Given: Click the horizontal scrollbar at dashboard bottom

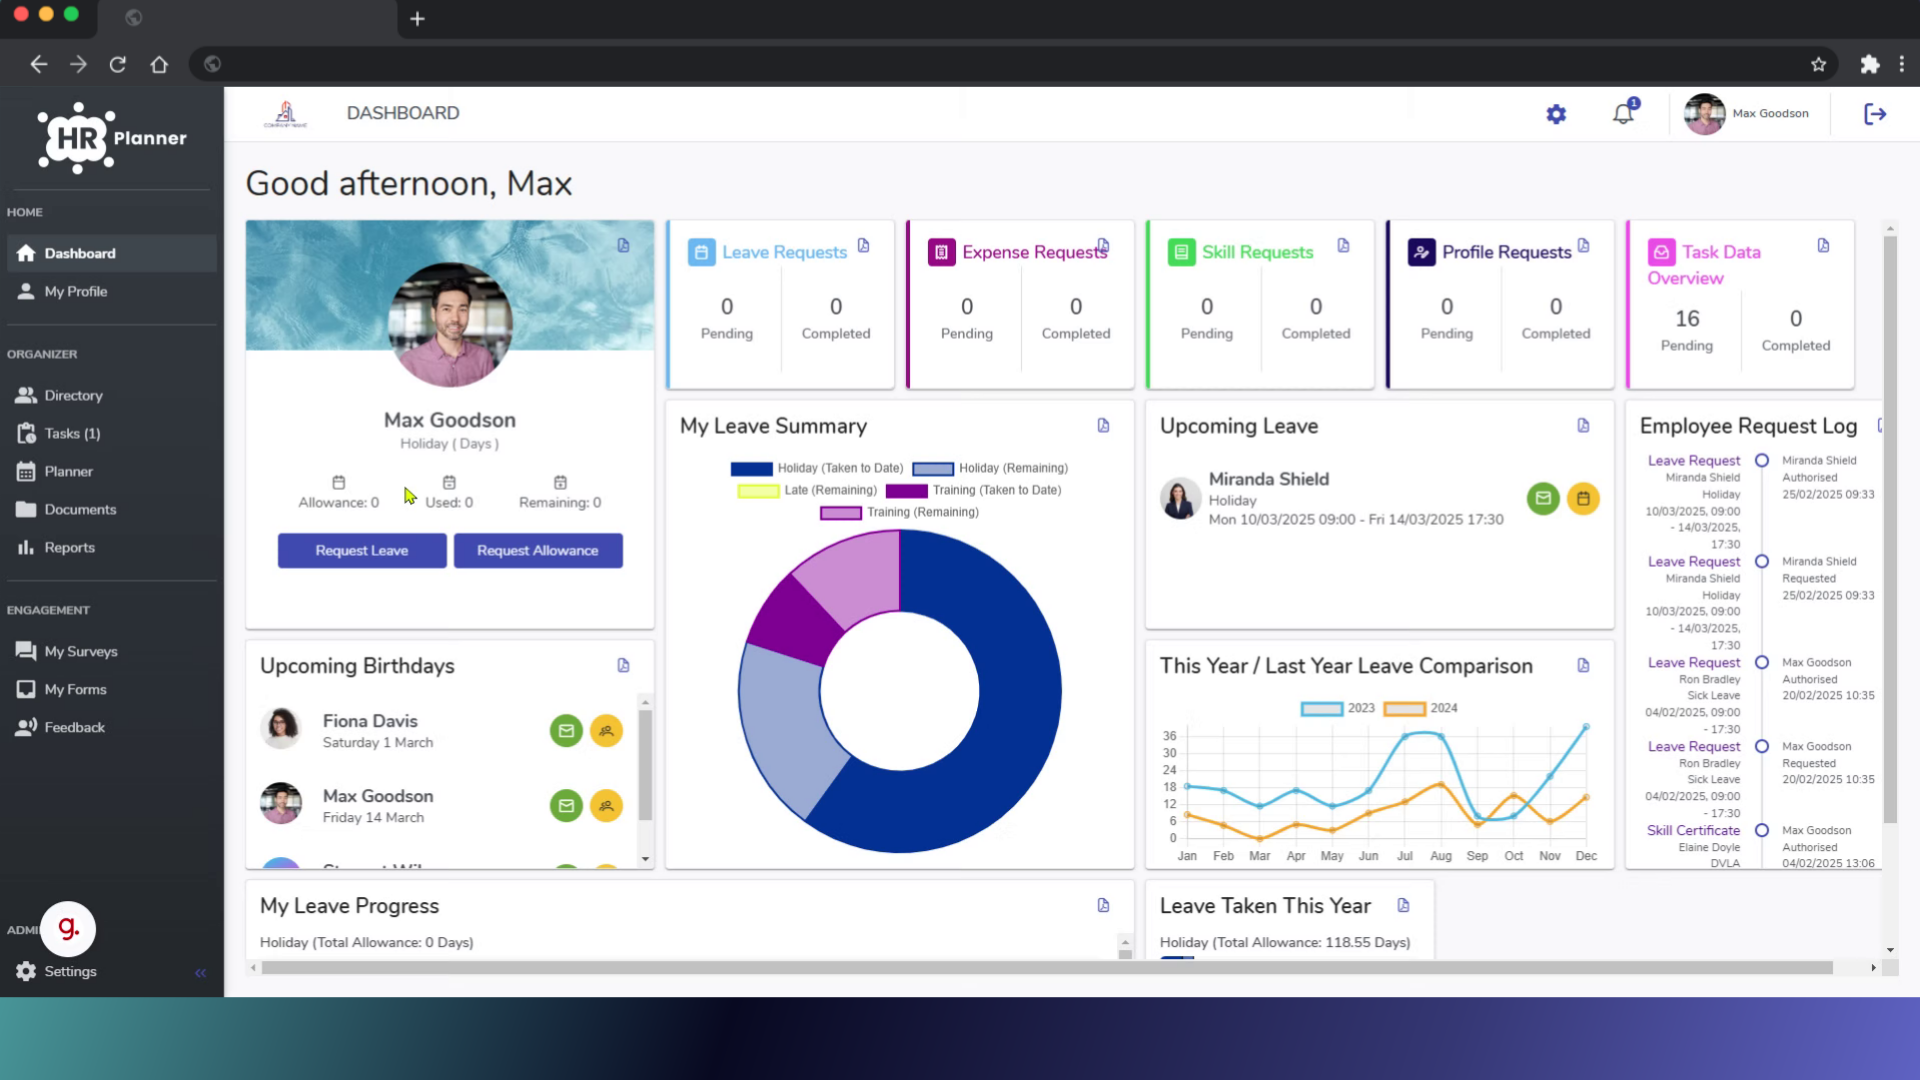Looking at the screenshot, I should click(x=1046, y=968).
